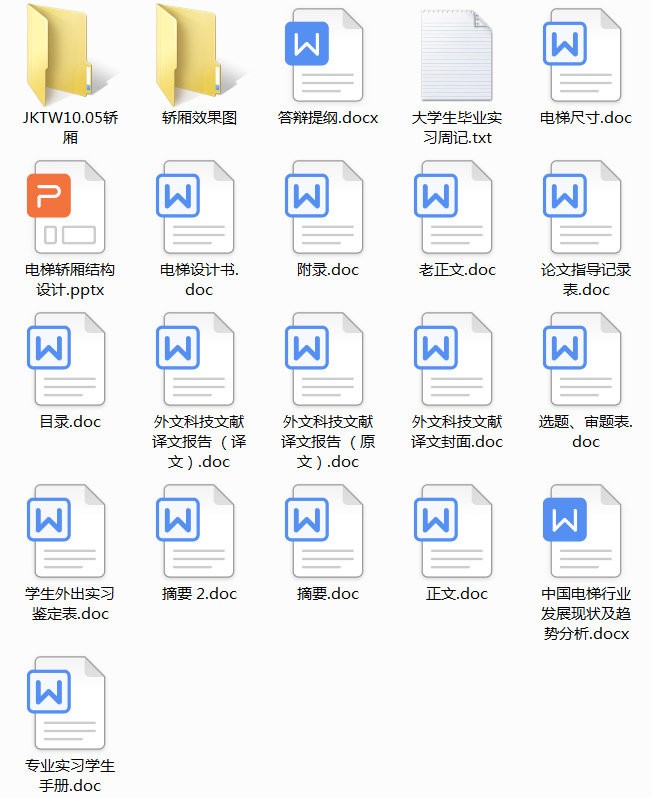Screen dimensions: 652x798
Task: Click the file name text 学生外出实习鉴定表.doc
Action: pyautogui.click(x=70, y=604)
